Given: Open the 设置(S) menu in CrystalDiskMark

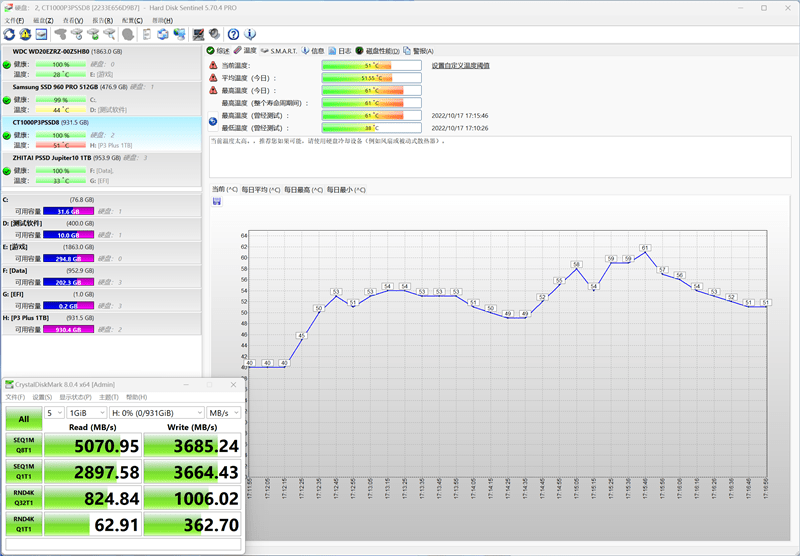Looking at the screenshot, I should click(42, 397).
